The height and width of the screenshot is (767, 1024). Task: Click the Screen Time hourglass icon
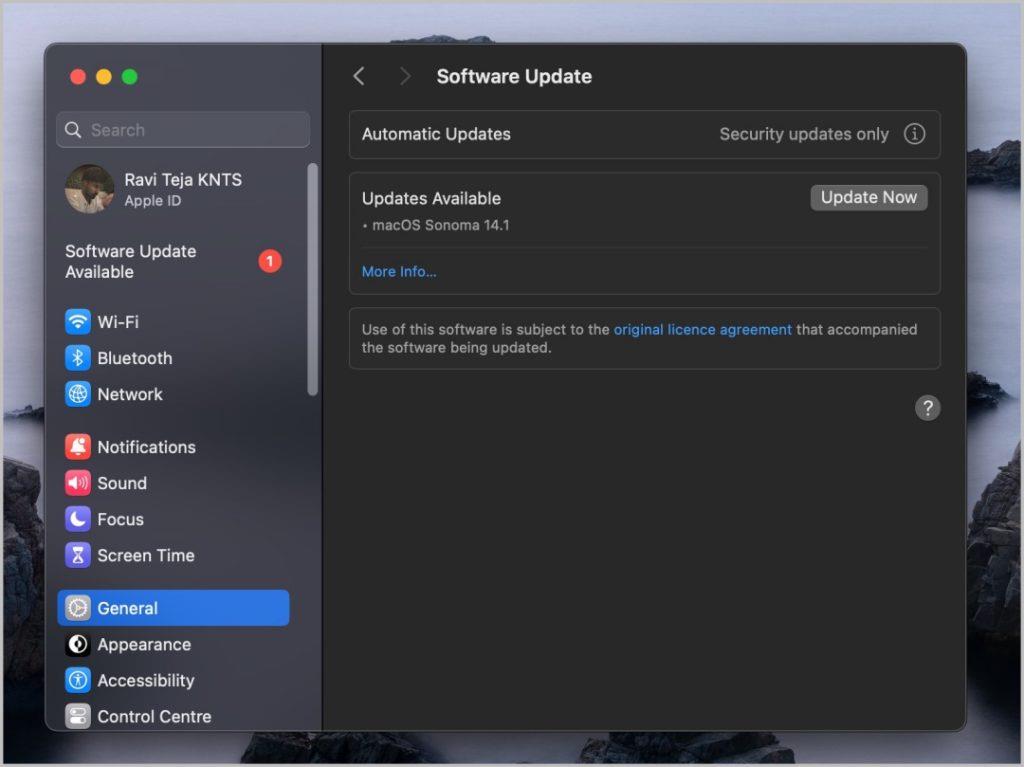tap(78, 555)
